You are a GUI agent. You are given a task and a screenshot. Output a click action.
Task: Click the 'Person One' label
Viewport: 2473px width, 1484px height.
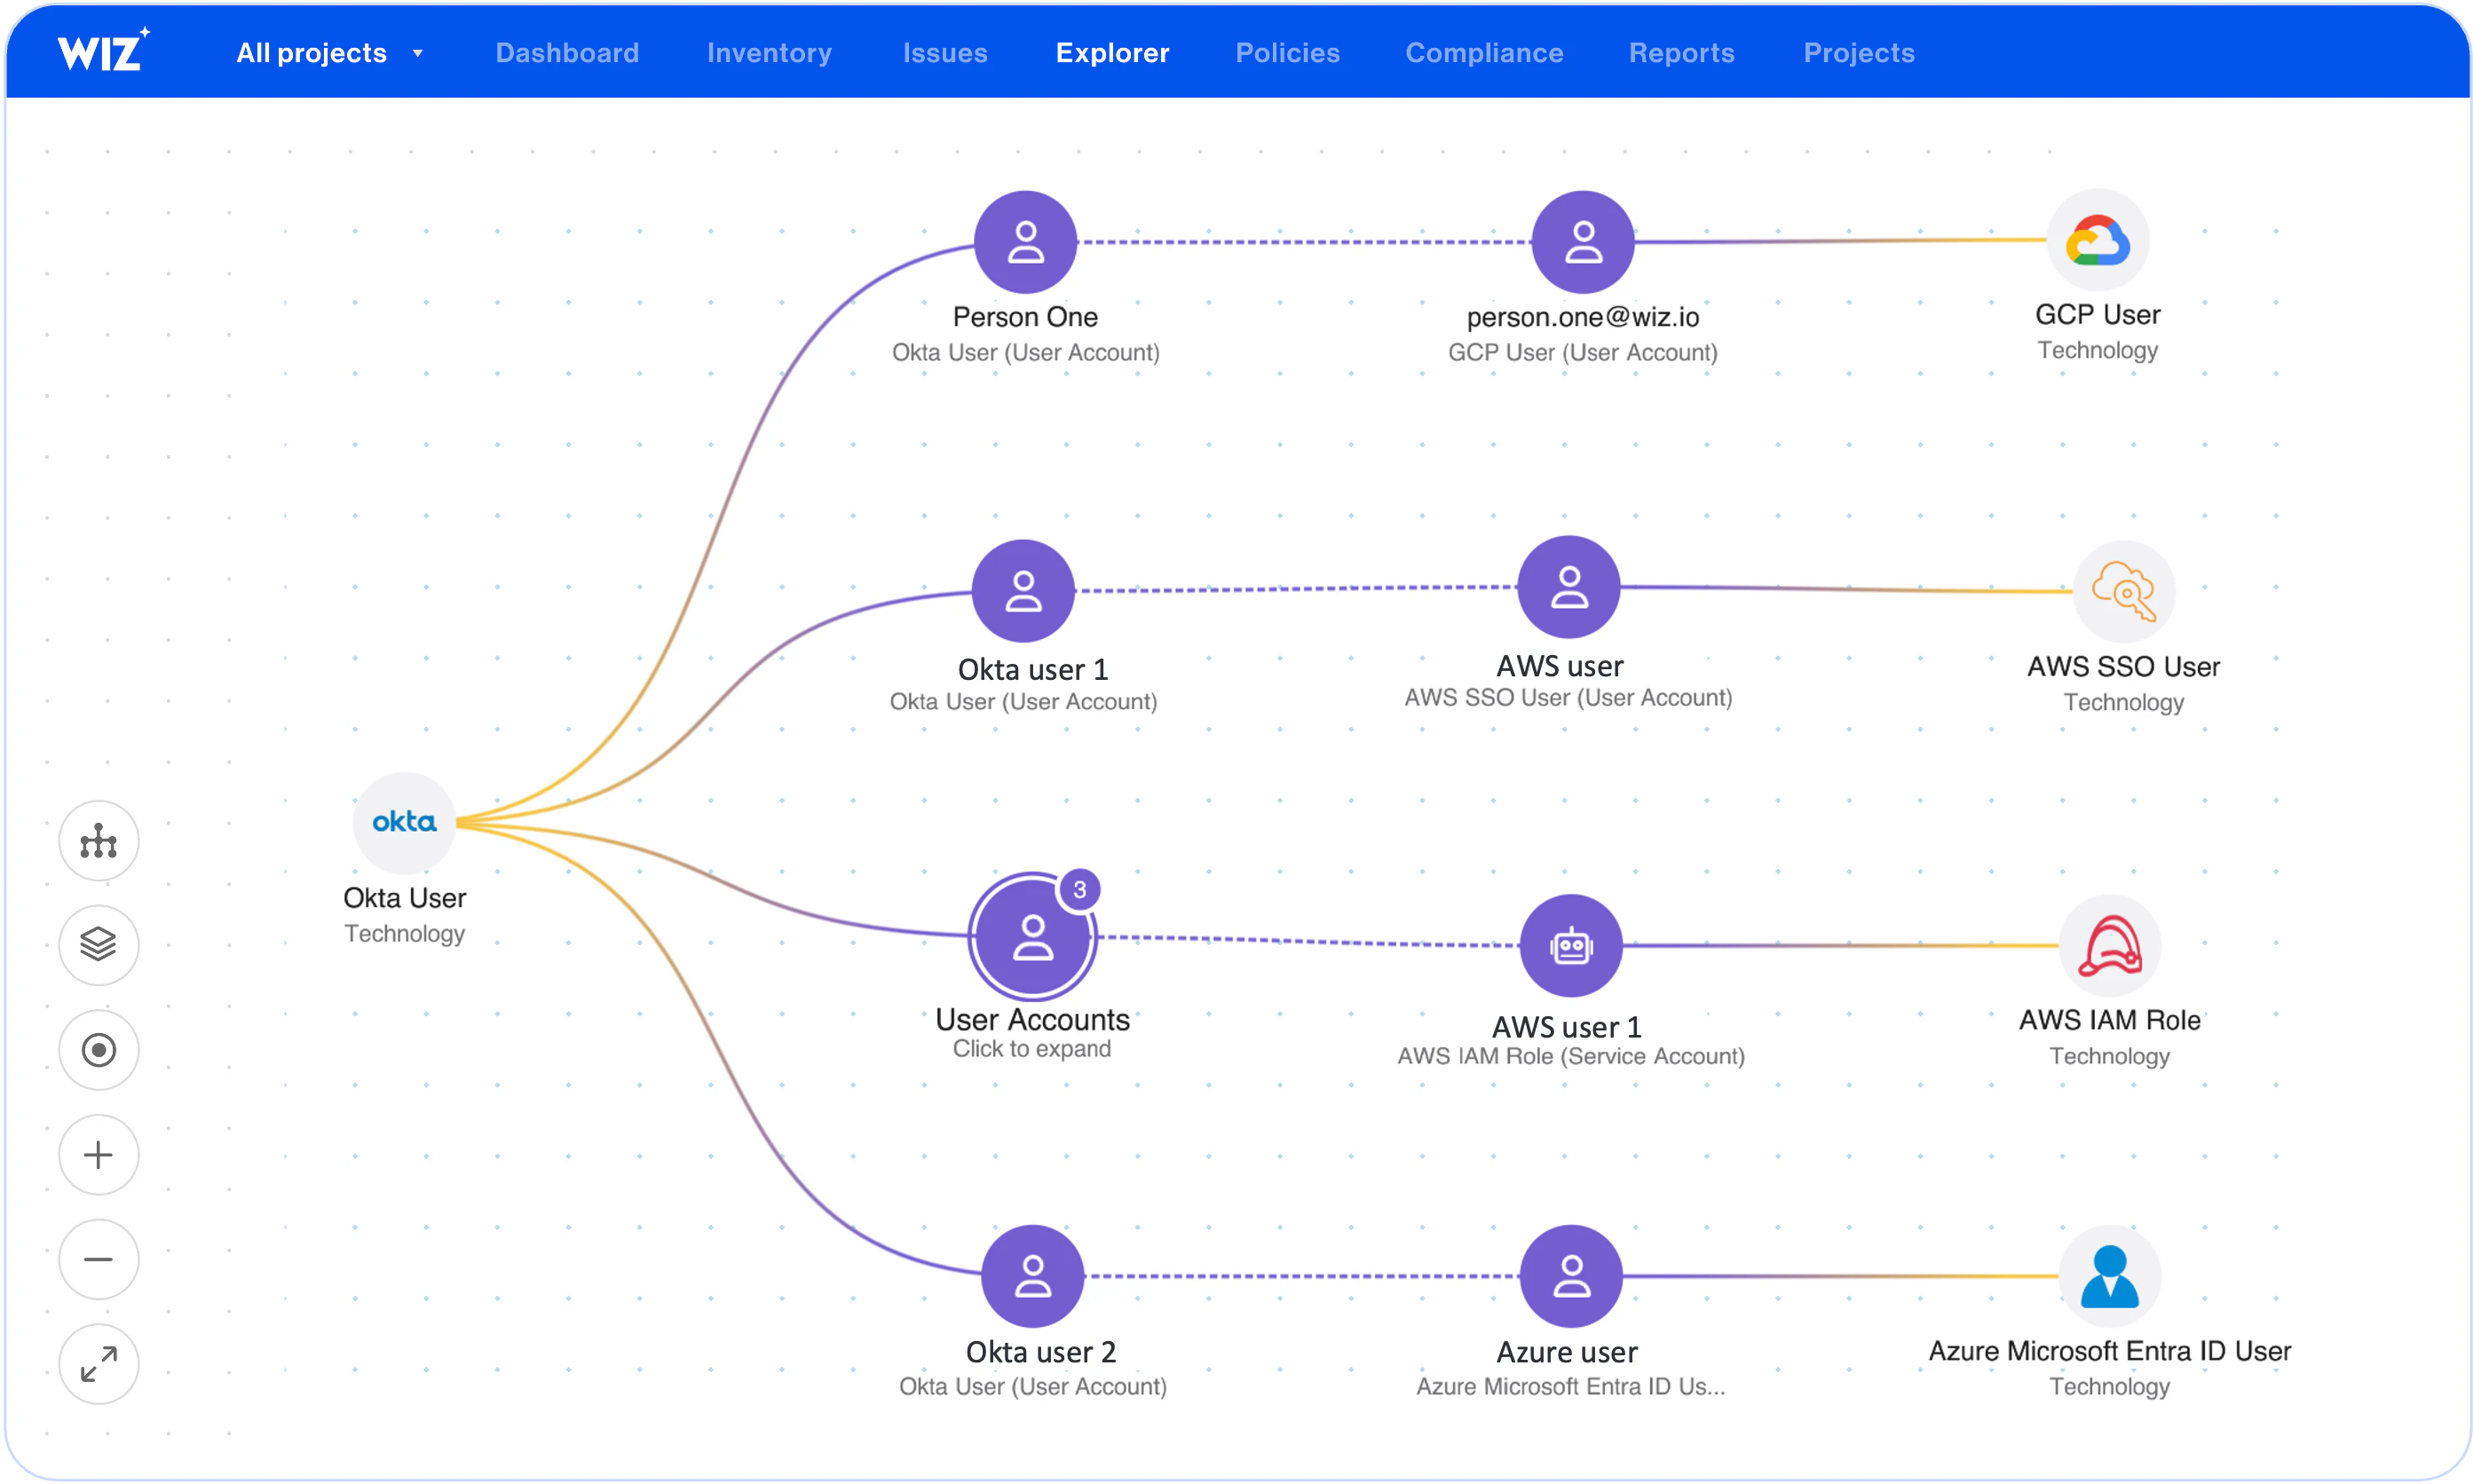[1025, 317]
